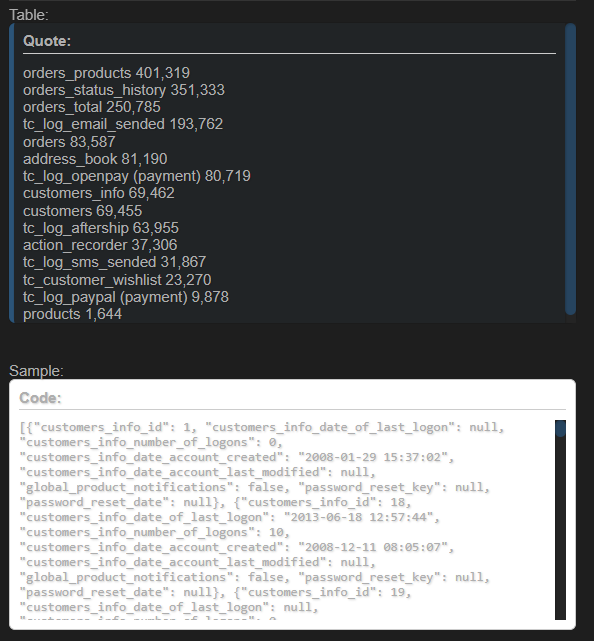594x641 pixels.
Task: Click the Code sample scrollbar thumb
Action: [560, 428]
